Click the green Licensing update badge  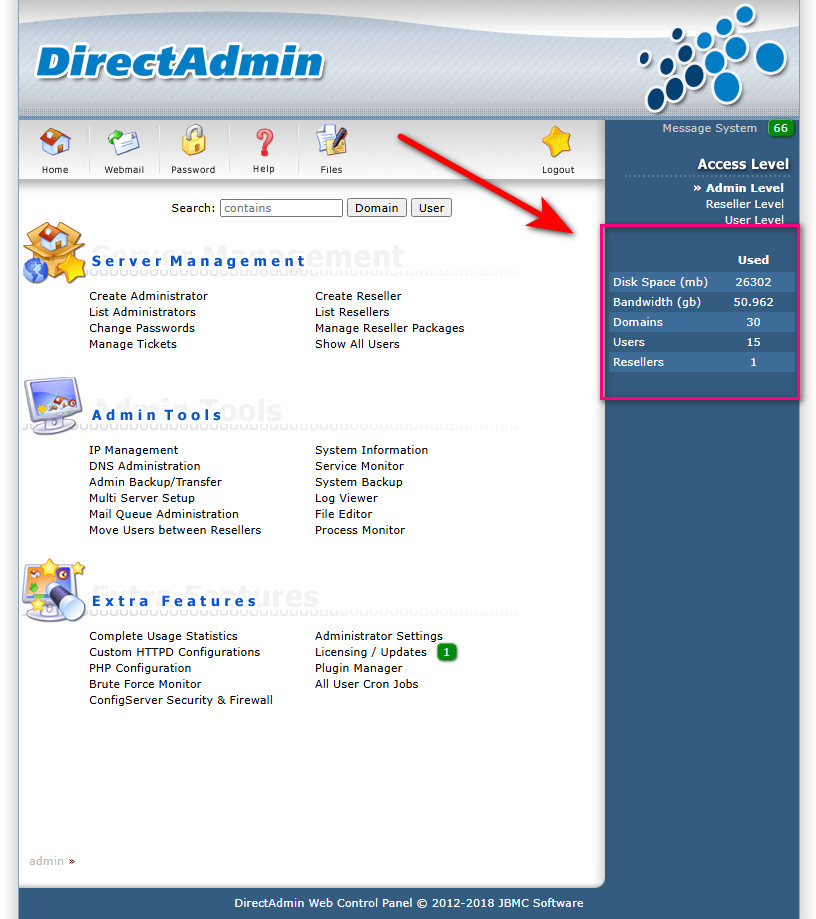point(447,652)
